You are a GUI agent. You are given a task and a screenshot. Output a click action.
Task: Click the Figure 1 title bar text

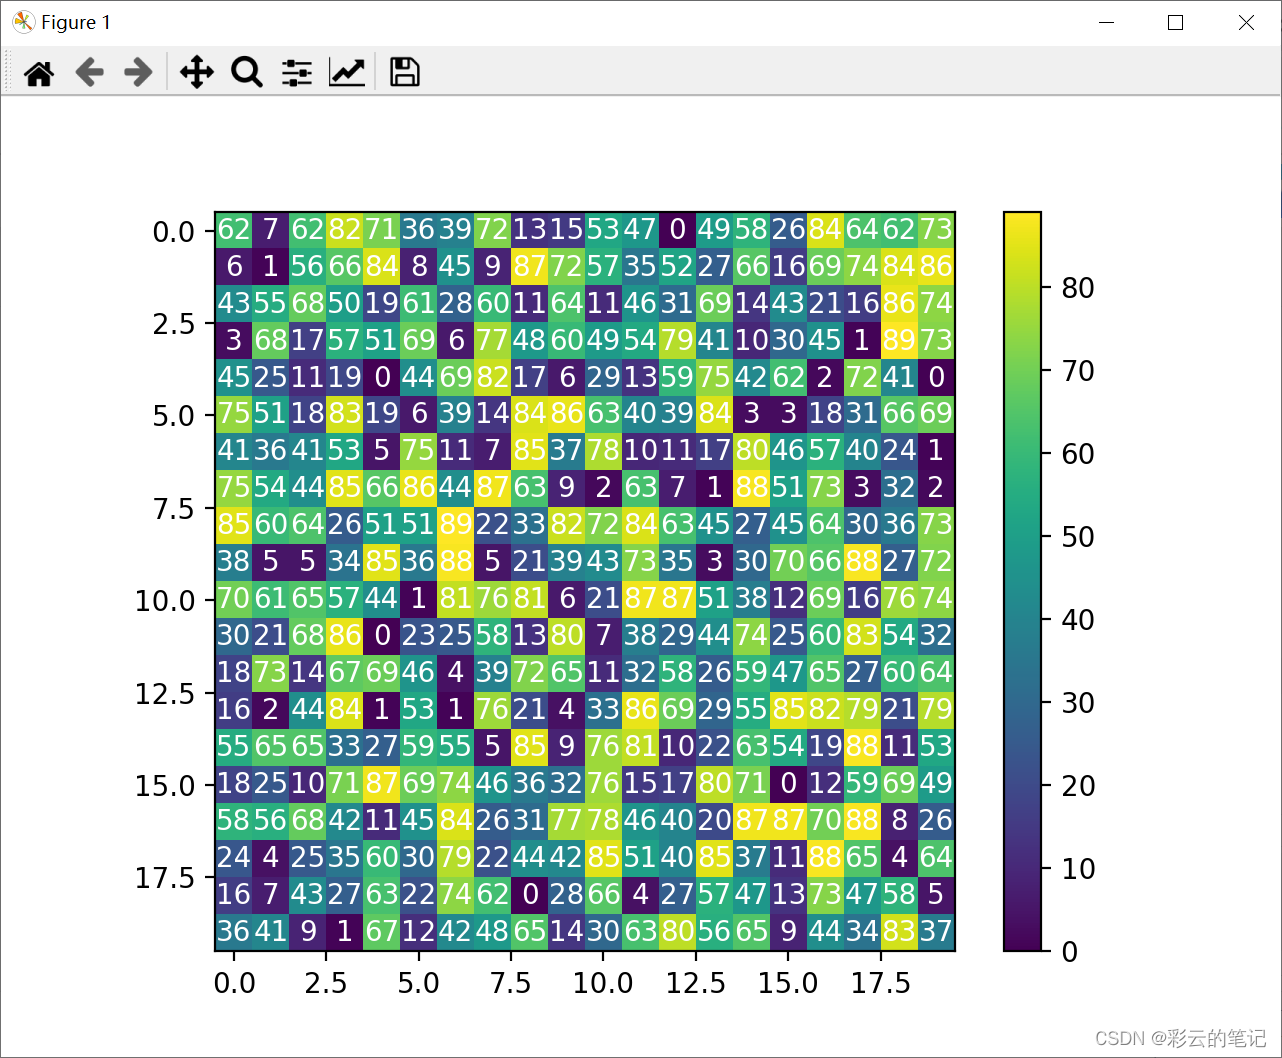(x=77, y=21)
